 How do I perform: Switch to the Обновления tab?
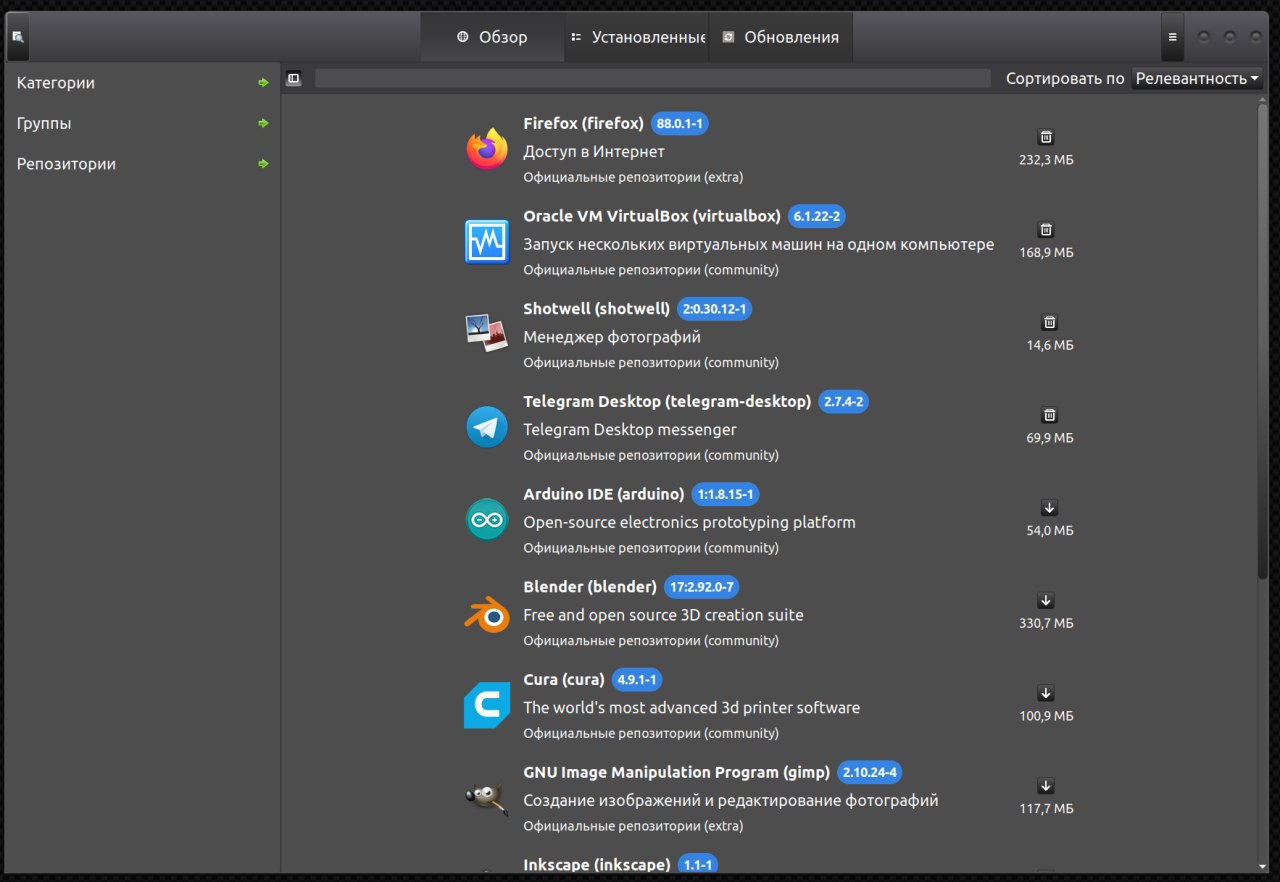tap(781, 37)
